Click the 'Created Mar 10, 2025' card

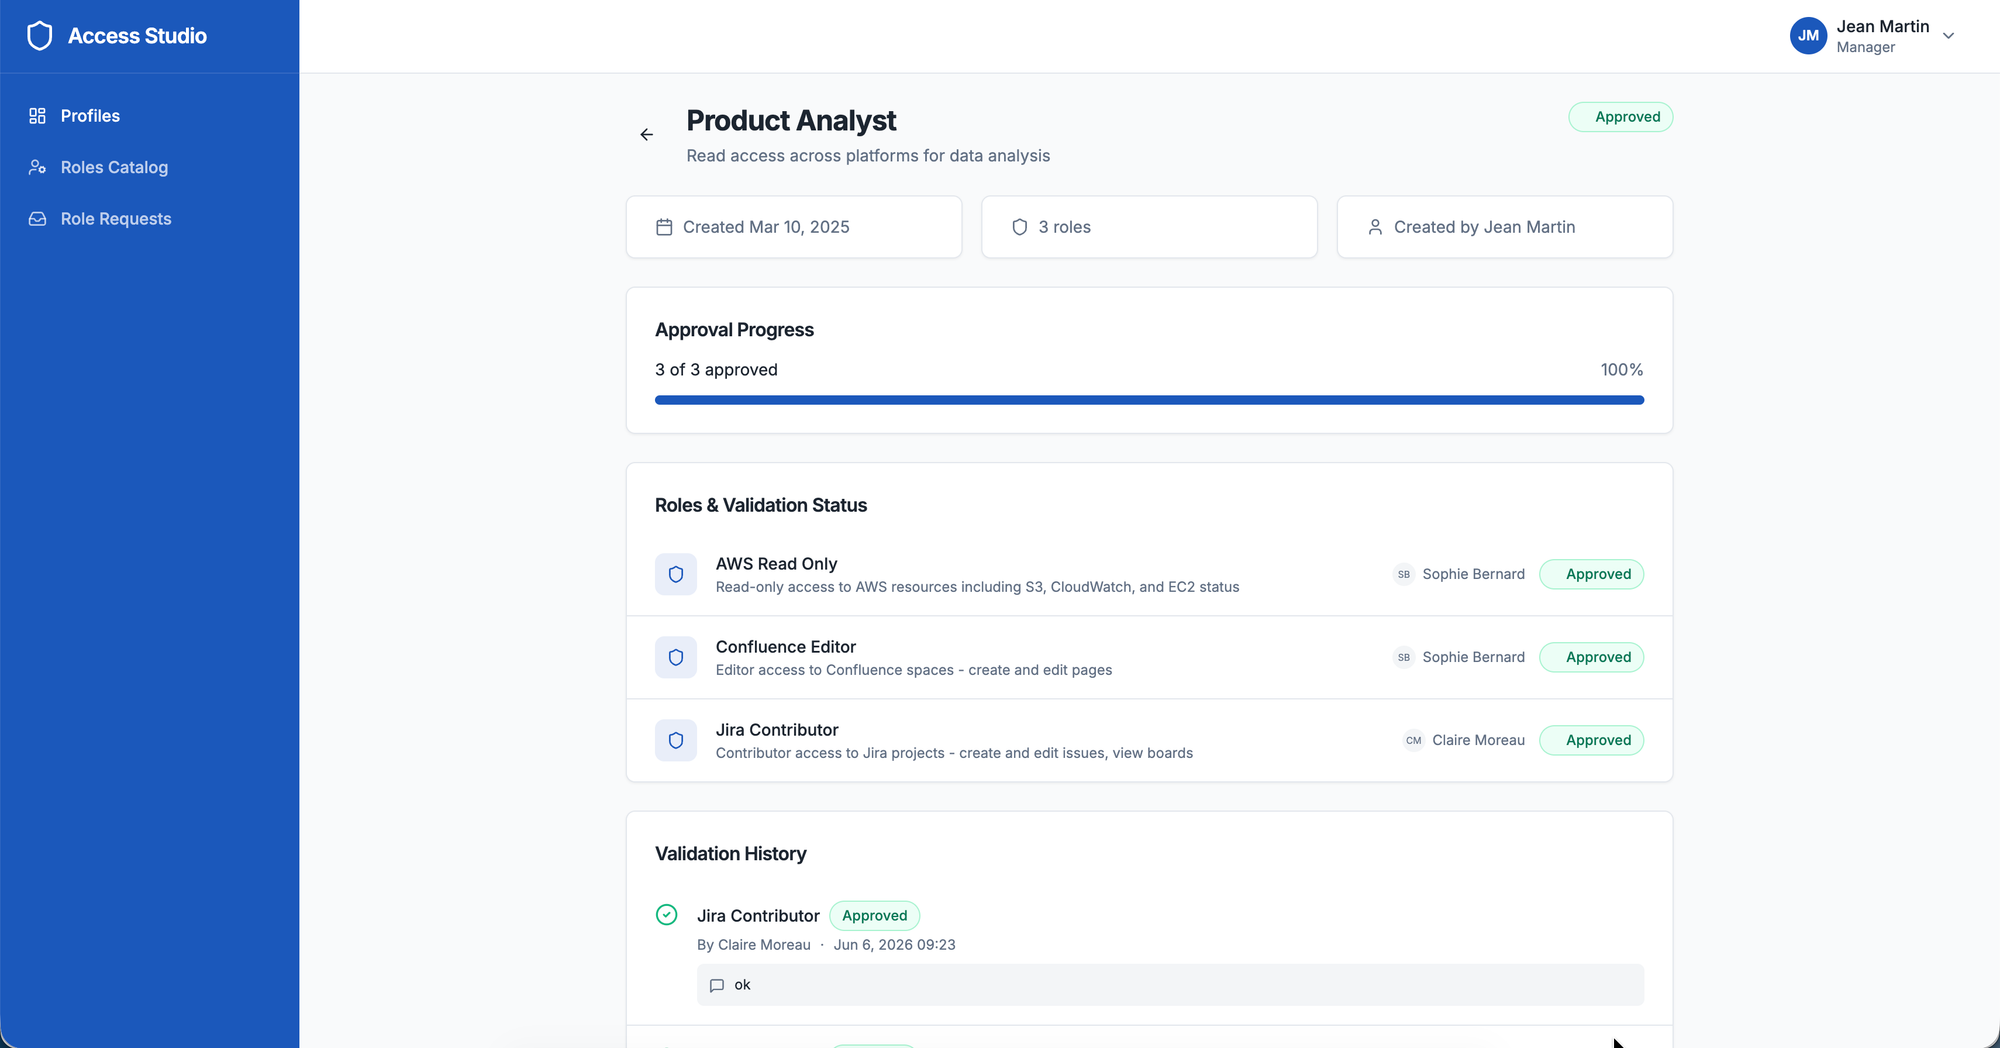tap(794, 227)
